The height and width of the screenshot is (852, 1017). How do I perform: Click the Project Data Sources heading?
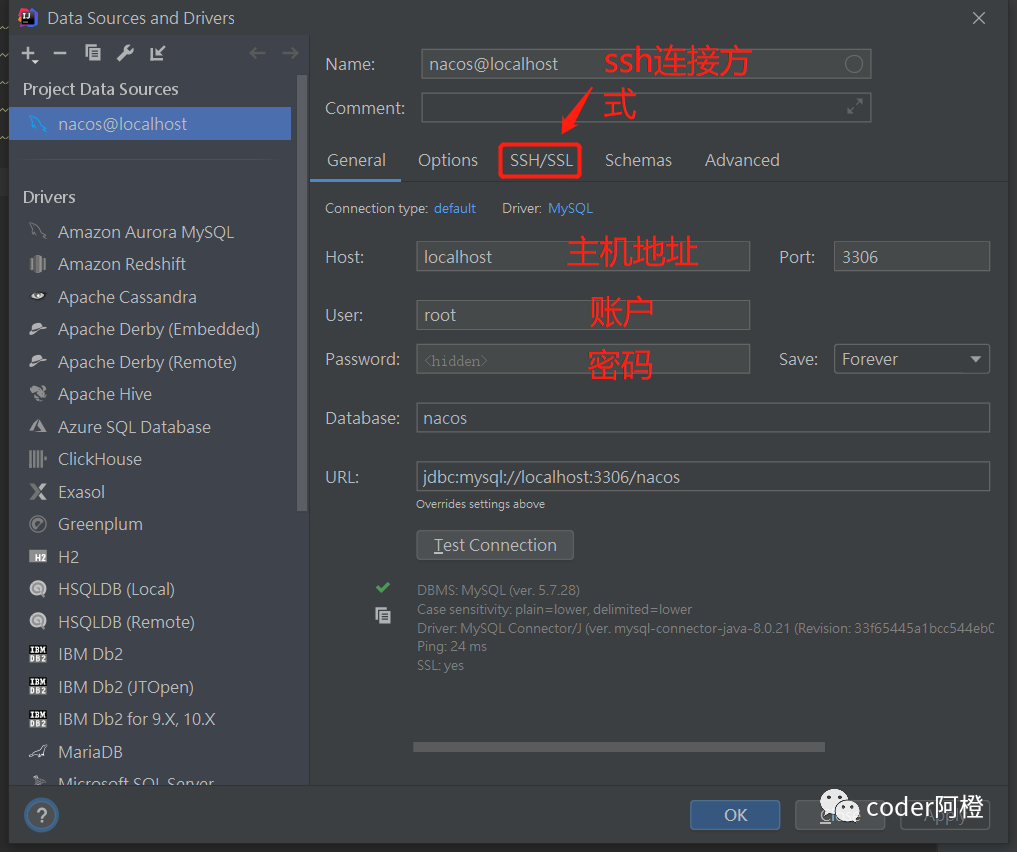coord(101,89)
